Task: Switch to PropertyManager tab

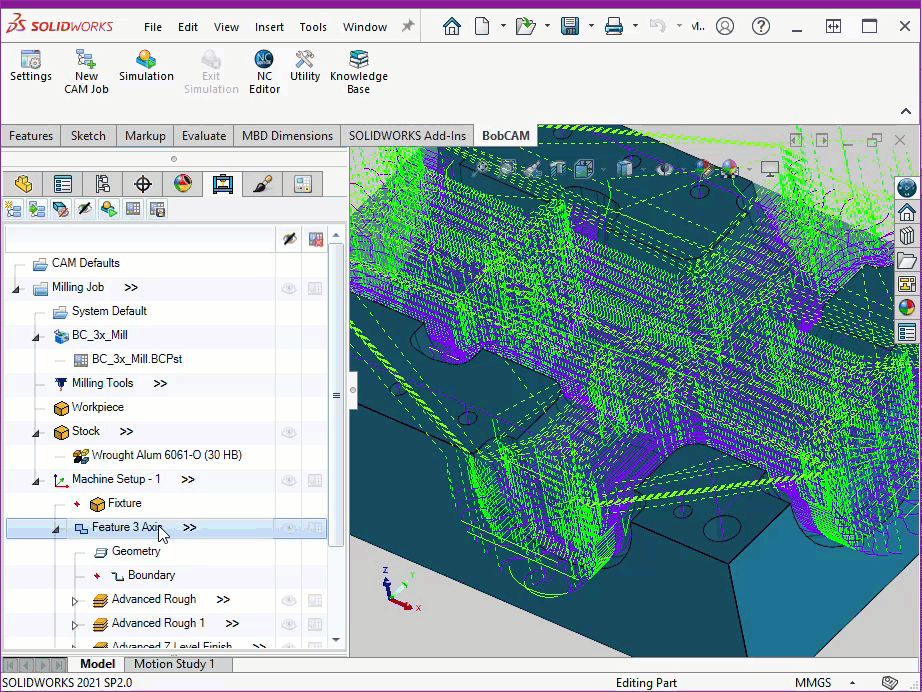Action: click(63, 184)
